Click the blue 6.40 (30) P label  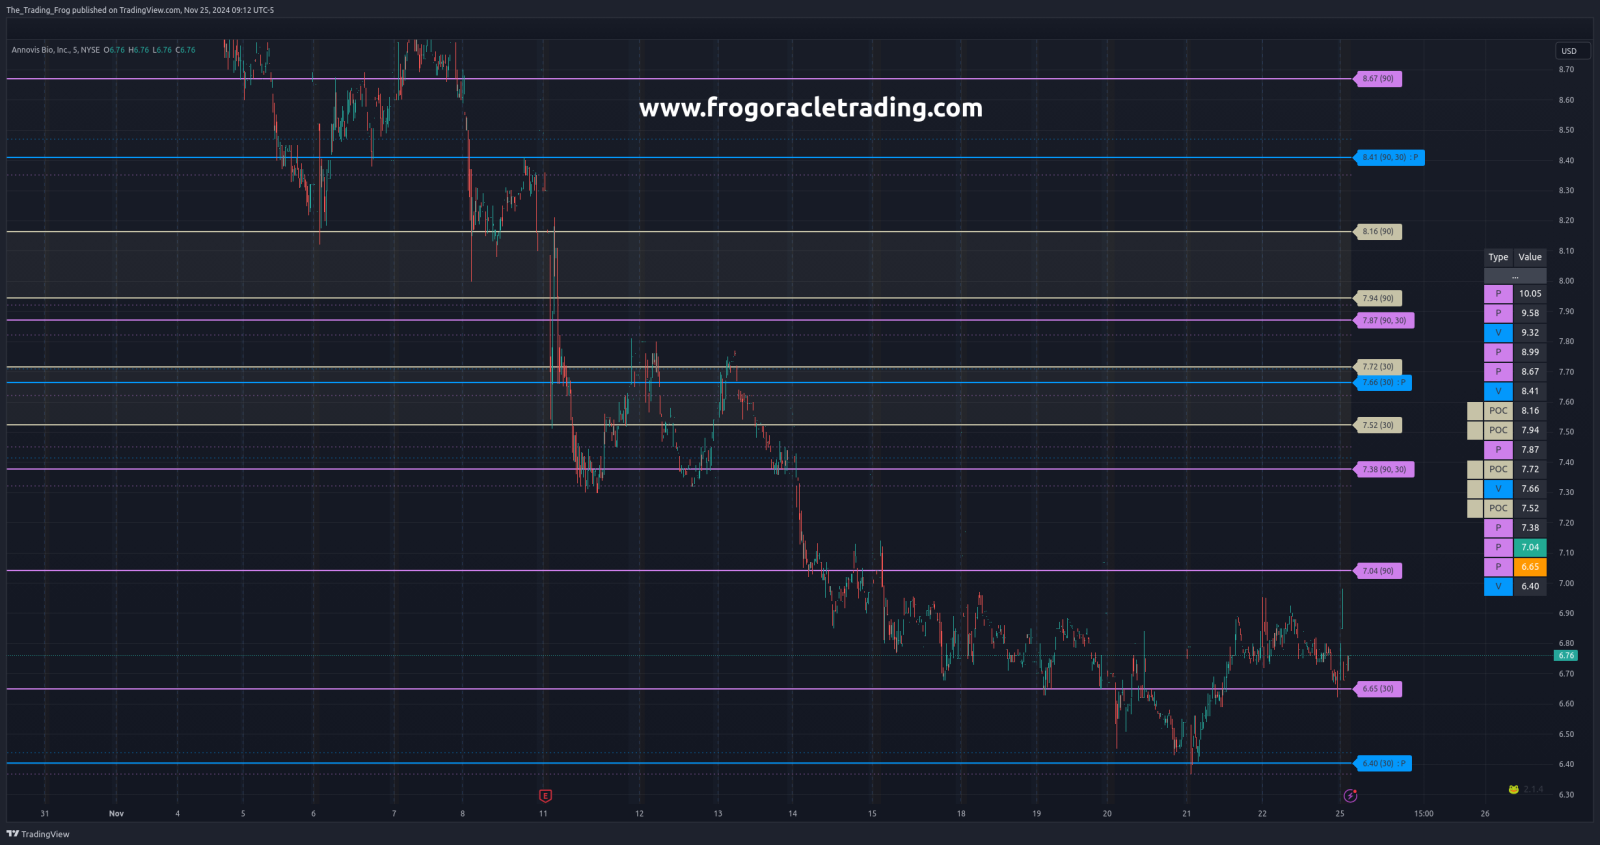tap(1383, 763)
